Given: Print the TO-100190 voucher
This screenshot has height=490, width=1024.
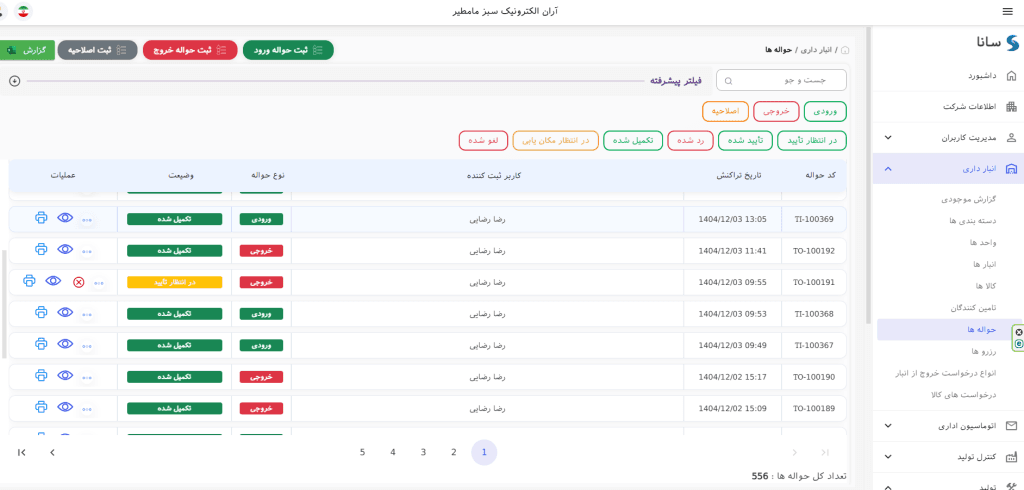Looking at the screenshot, I should tap(41, 375).
